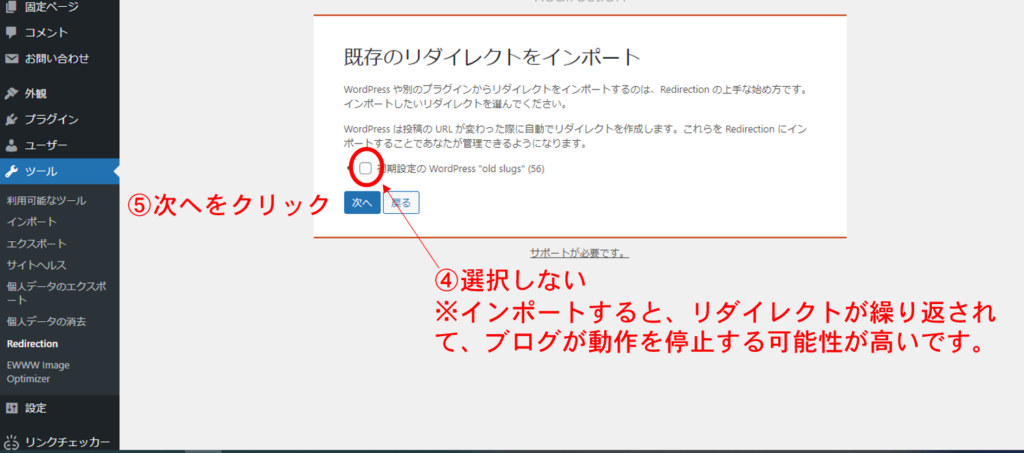1024x453 pixels.
Task: Click the ユーザー person icon
Action: click(x=11, y=145)
